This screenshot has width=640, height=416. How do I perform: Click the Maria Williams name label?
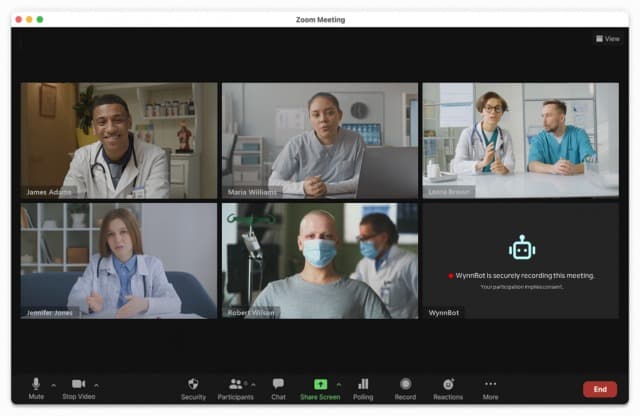coord(252,192)
